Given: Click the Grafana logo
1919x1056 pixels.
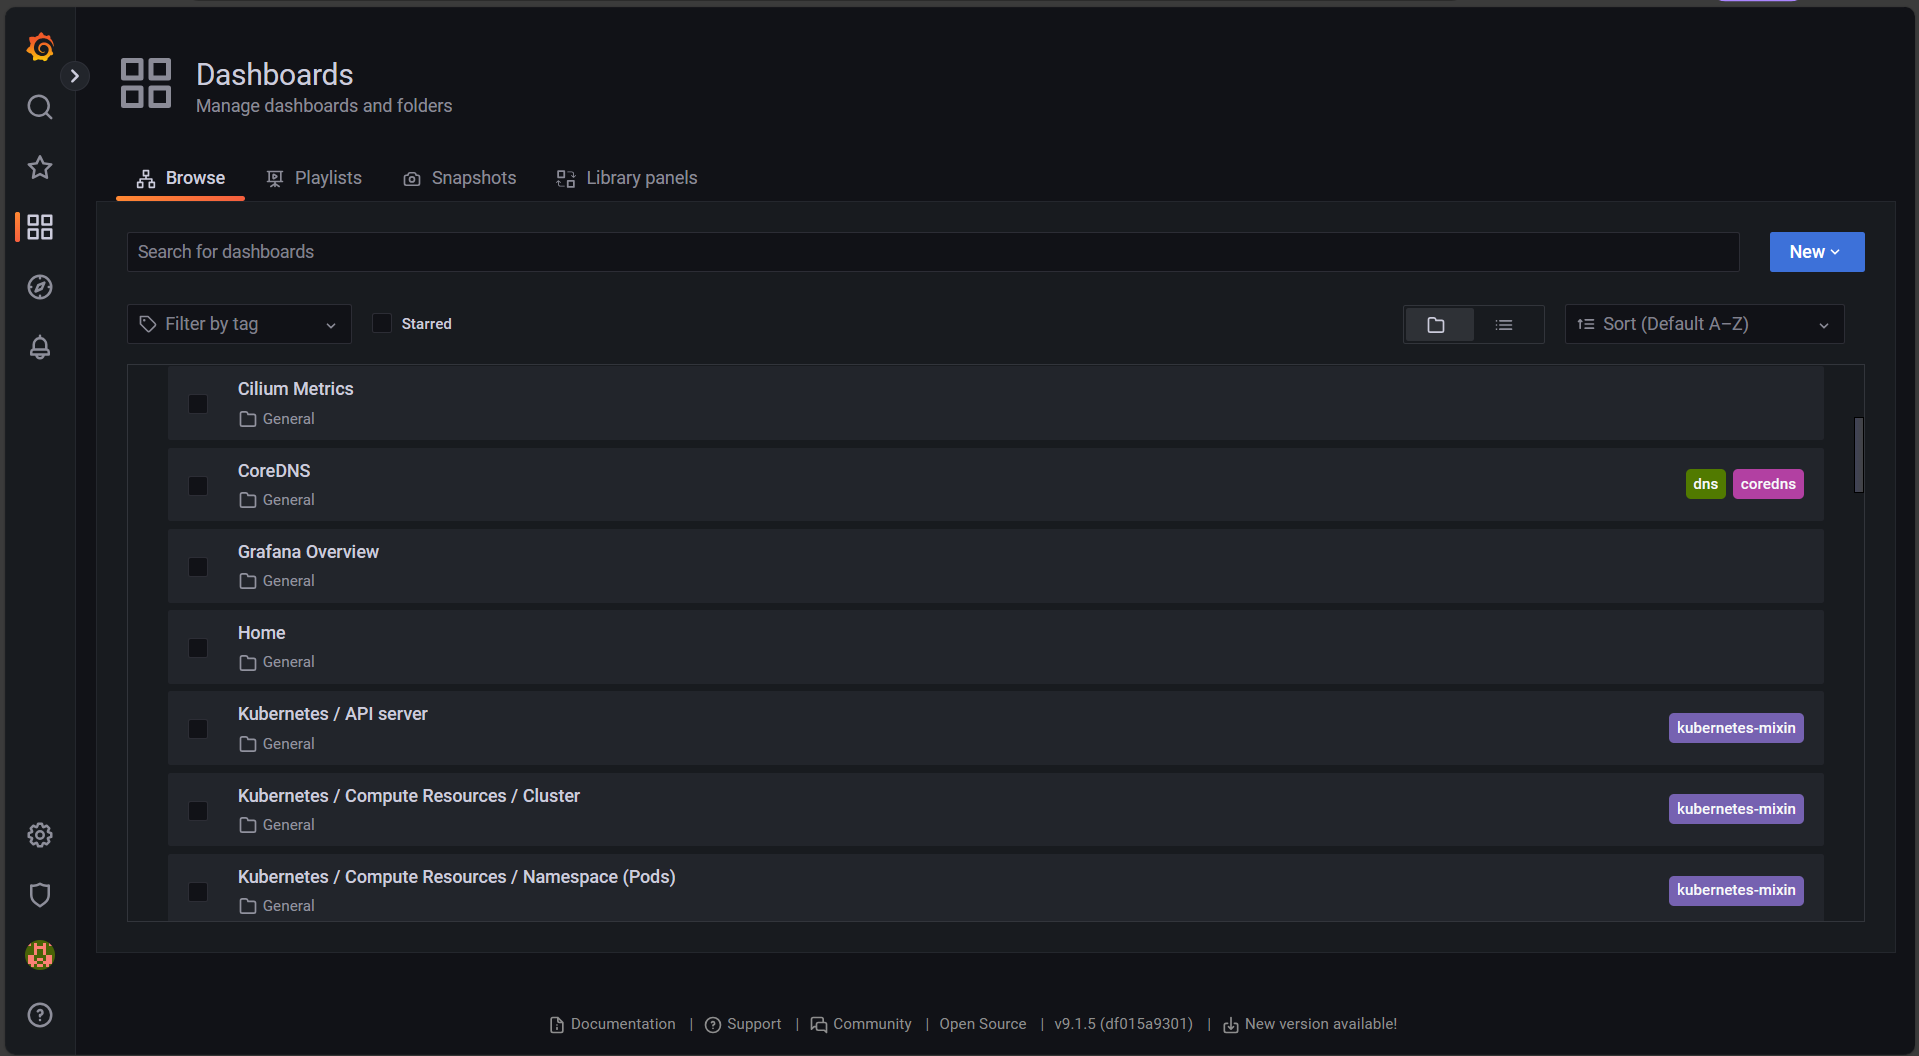Looking at the screenshot, I should coord(40,47).
